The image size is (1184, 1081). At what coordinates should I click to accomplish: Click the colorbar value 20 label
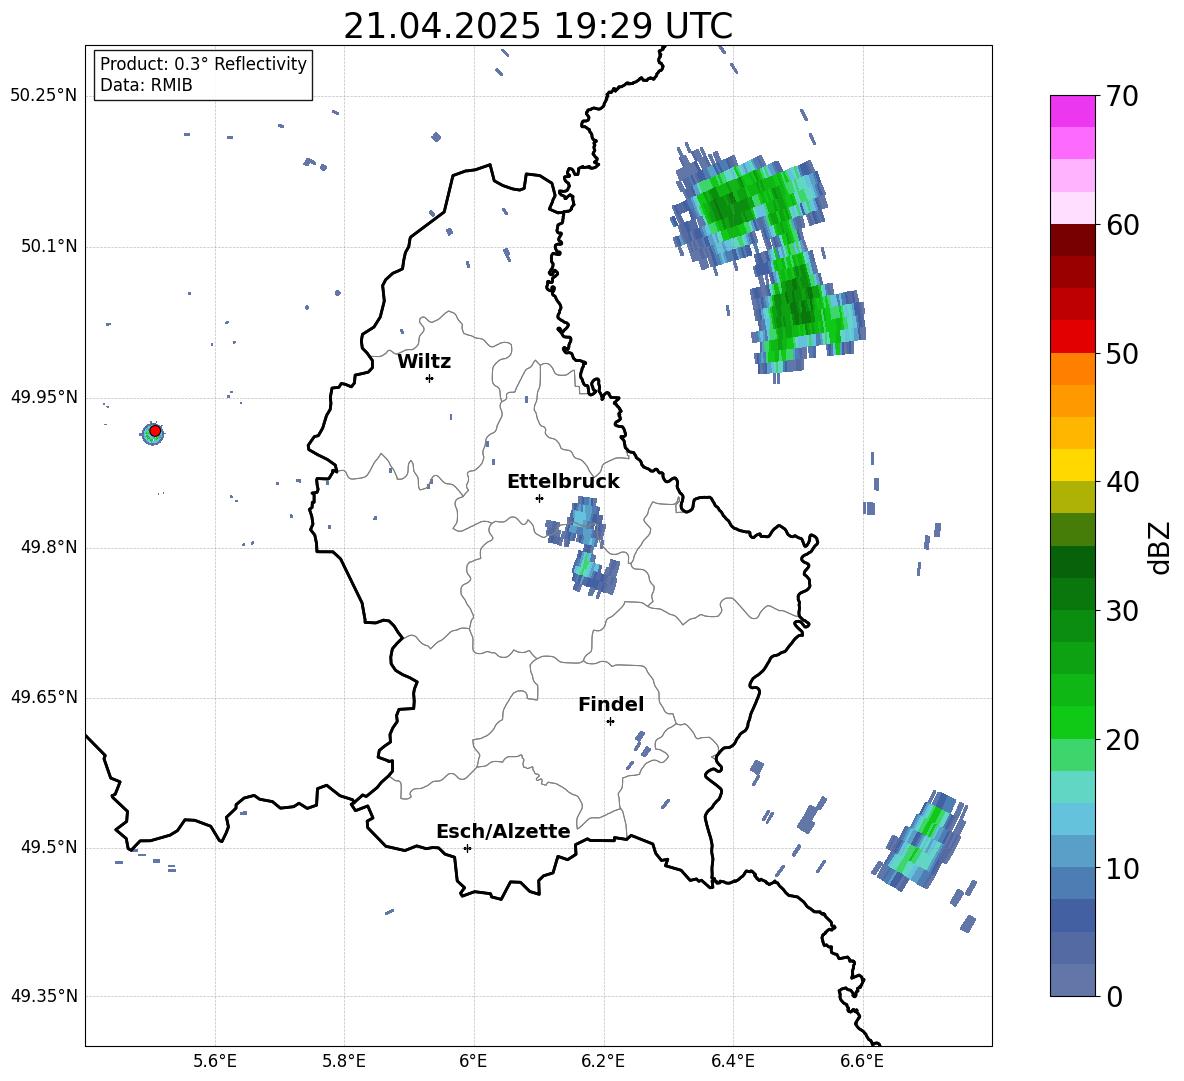coord(1122,740)
